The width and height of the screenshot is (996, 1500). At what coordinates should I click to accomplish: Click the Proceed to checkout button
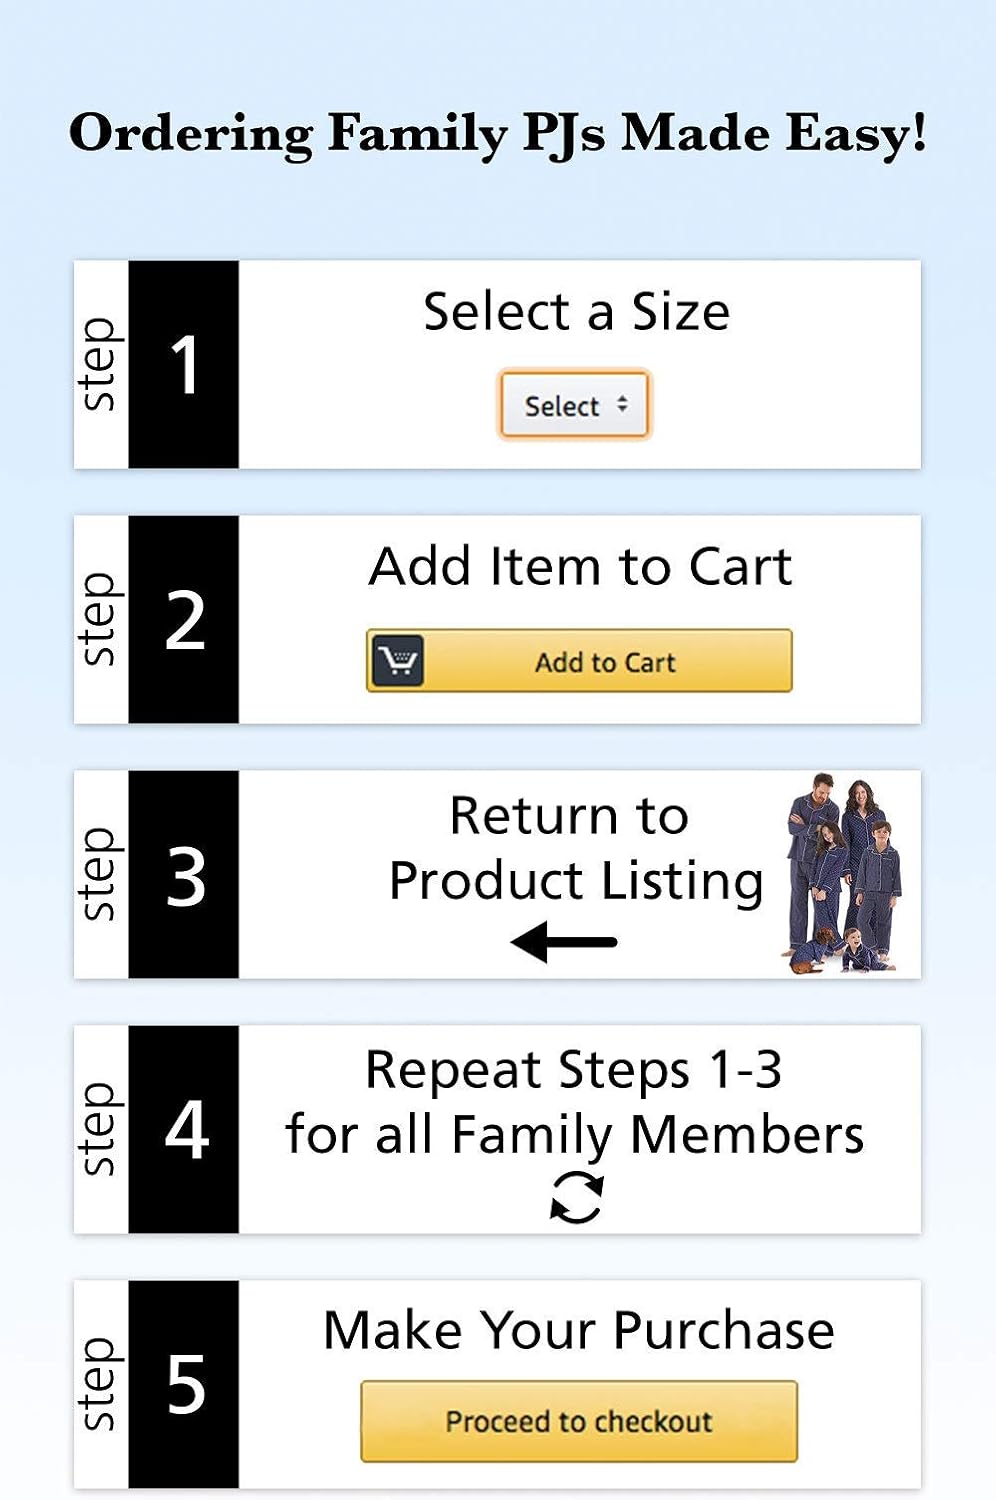click(578, 1421)
